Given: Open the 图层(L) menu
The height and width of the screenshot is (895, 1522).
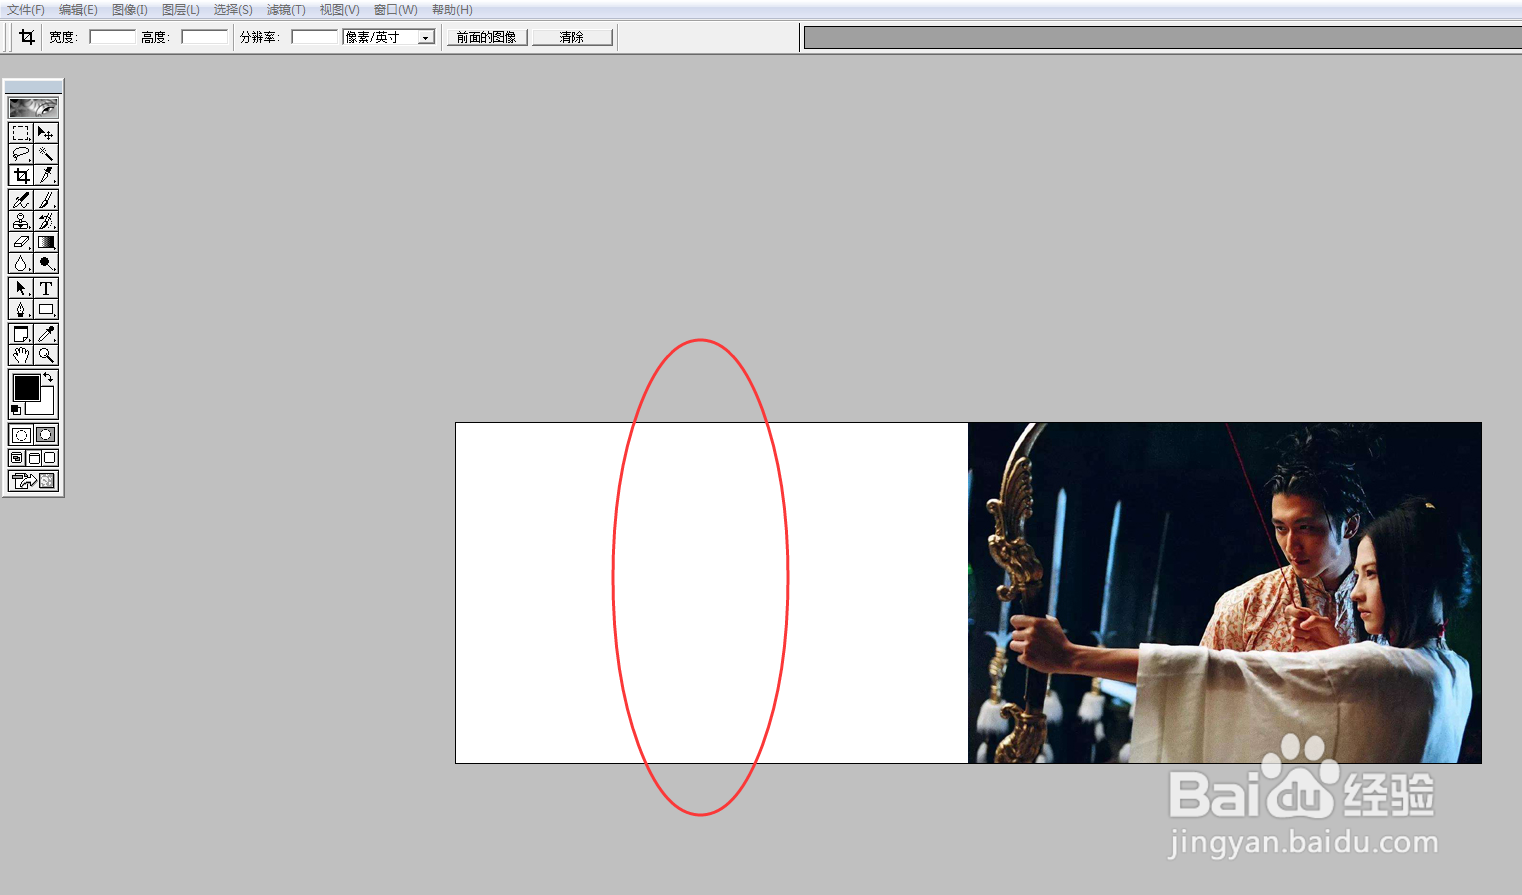Looking at the screenshot, I should (181, 10).
